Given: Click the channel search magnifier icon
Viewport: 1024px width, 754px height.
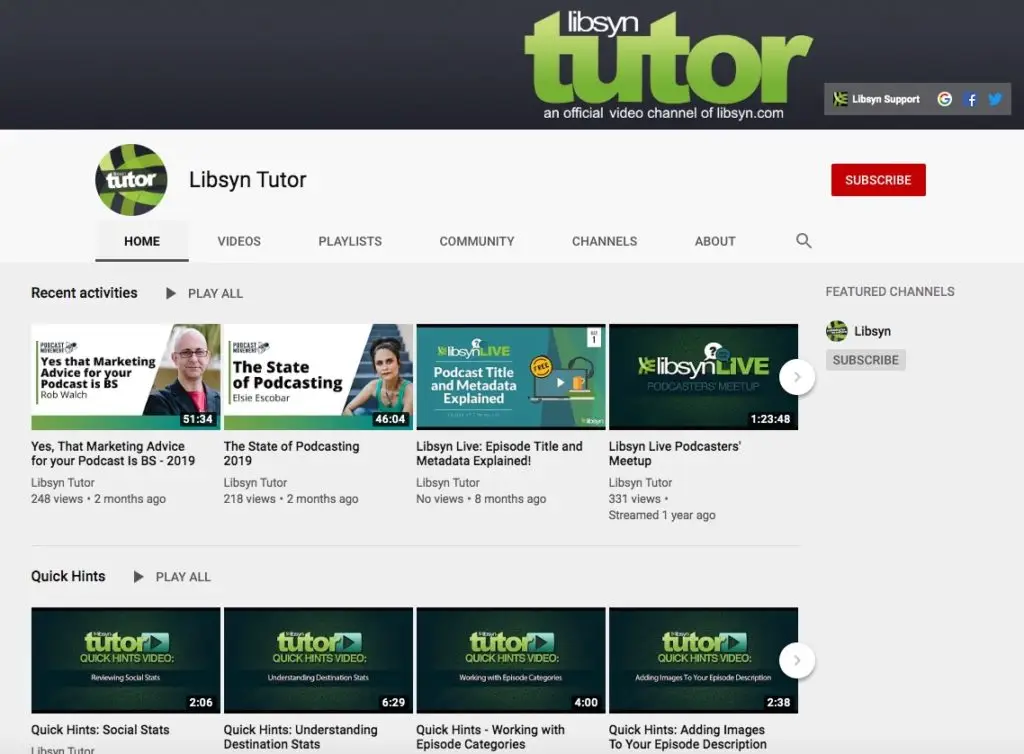Looking at the screenshot, I should (803, 241).
